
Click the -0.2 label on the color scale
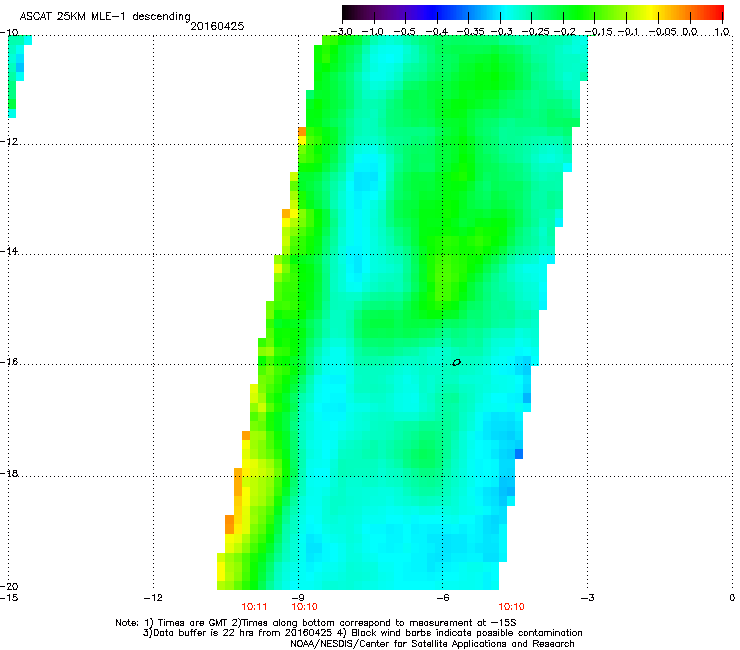click(x=565, y=32)
